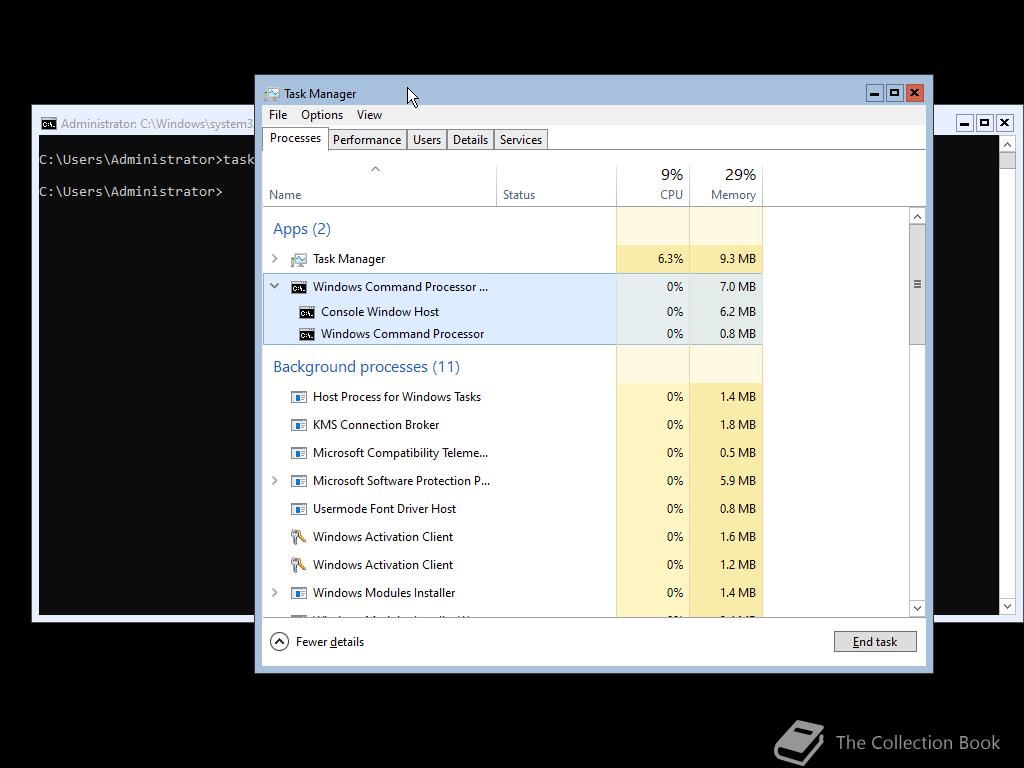Select the KMS Connection Broker row

pyautogui.click(x=513, y=425)
